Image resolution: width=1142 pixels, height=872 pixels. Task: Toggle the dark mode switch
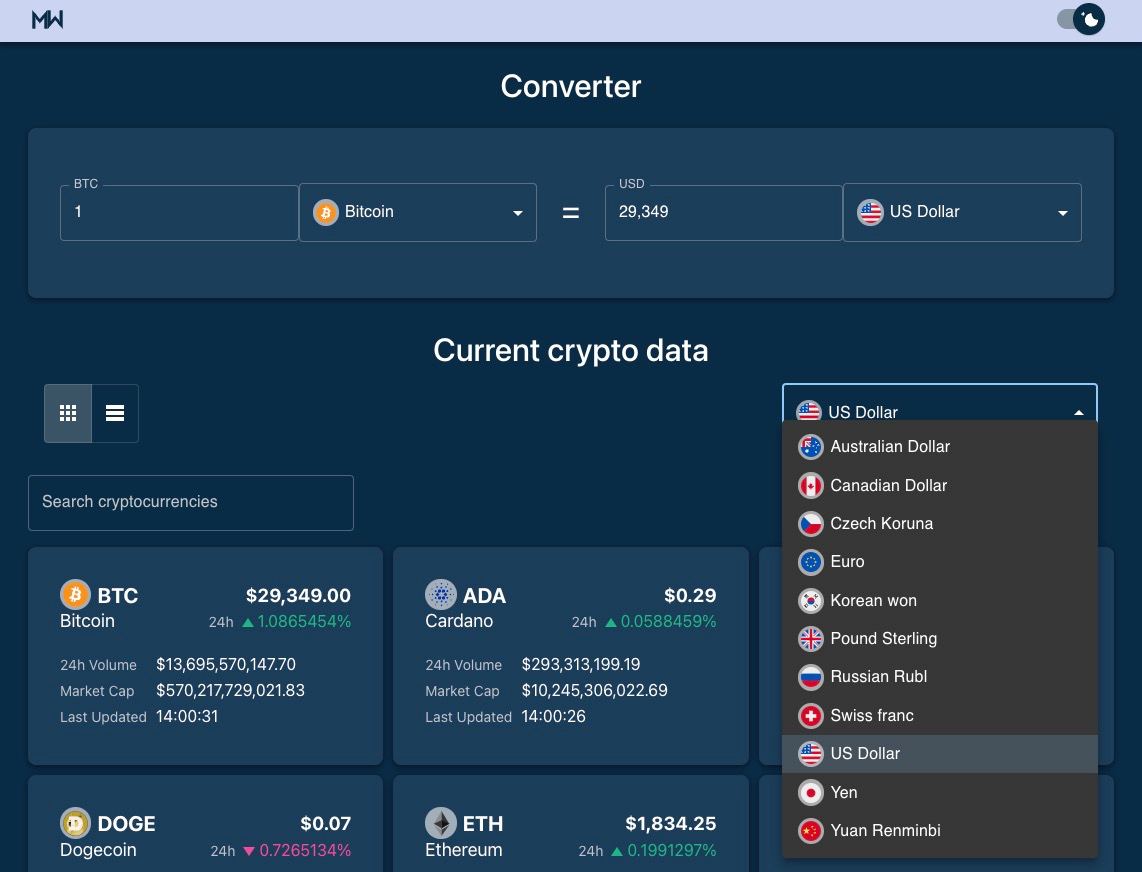1081,19
